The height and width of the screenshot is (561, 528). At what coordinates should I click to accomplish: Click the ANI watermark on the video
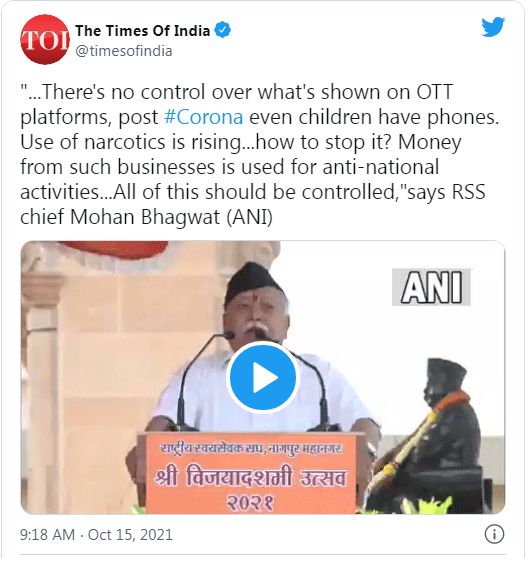pos(431,287)
